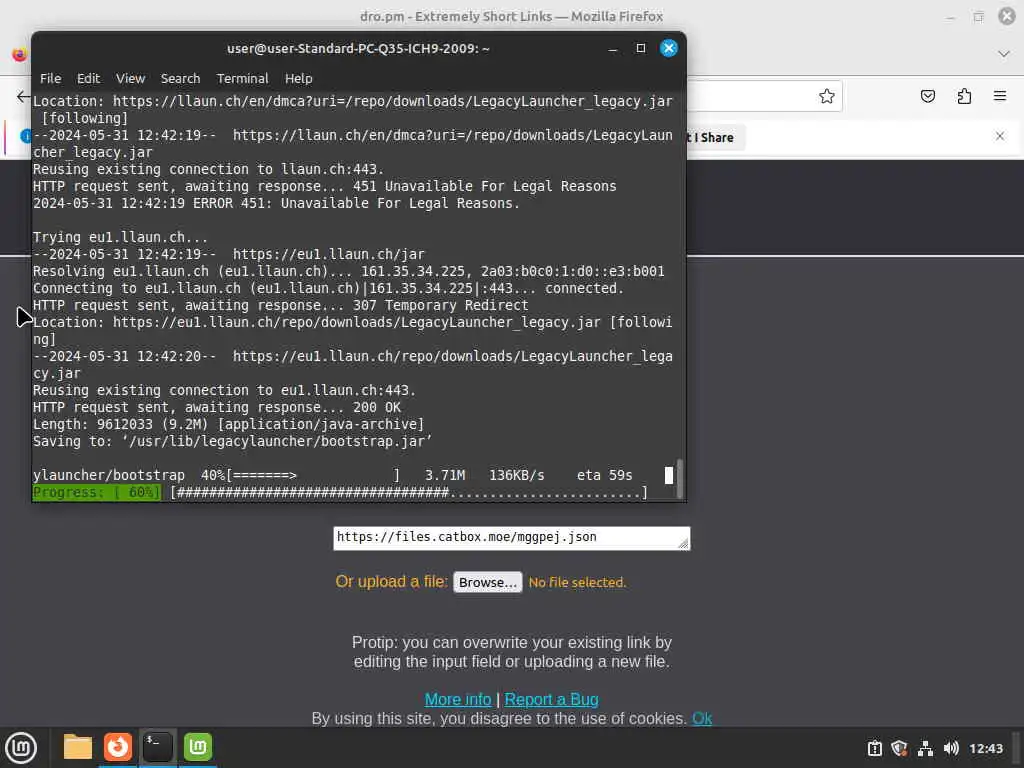Open the terminal View menu
This screenshot has width=1024, height=768.
pos(131,78)
